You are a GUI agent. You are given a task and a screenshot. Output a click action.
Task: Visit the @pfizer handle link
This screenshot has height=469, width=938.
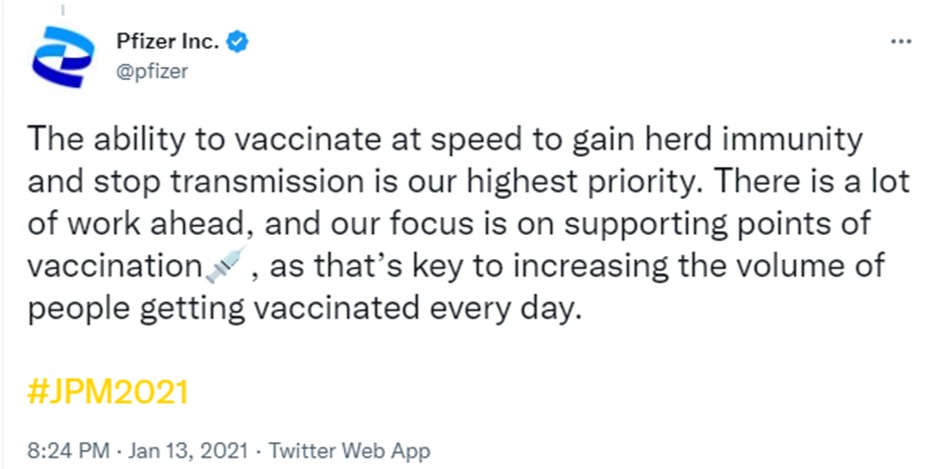[153, 72]
